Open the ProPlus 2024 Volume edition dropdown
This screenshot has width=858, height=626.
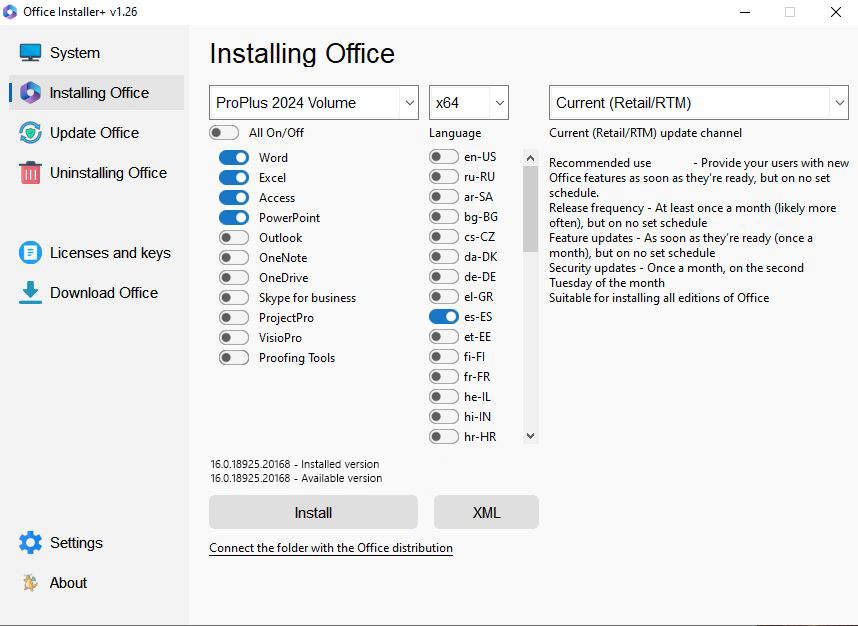tap(314, 102)
